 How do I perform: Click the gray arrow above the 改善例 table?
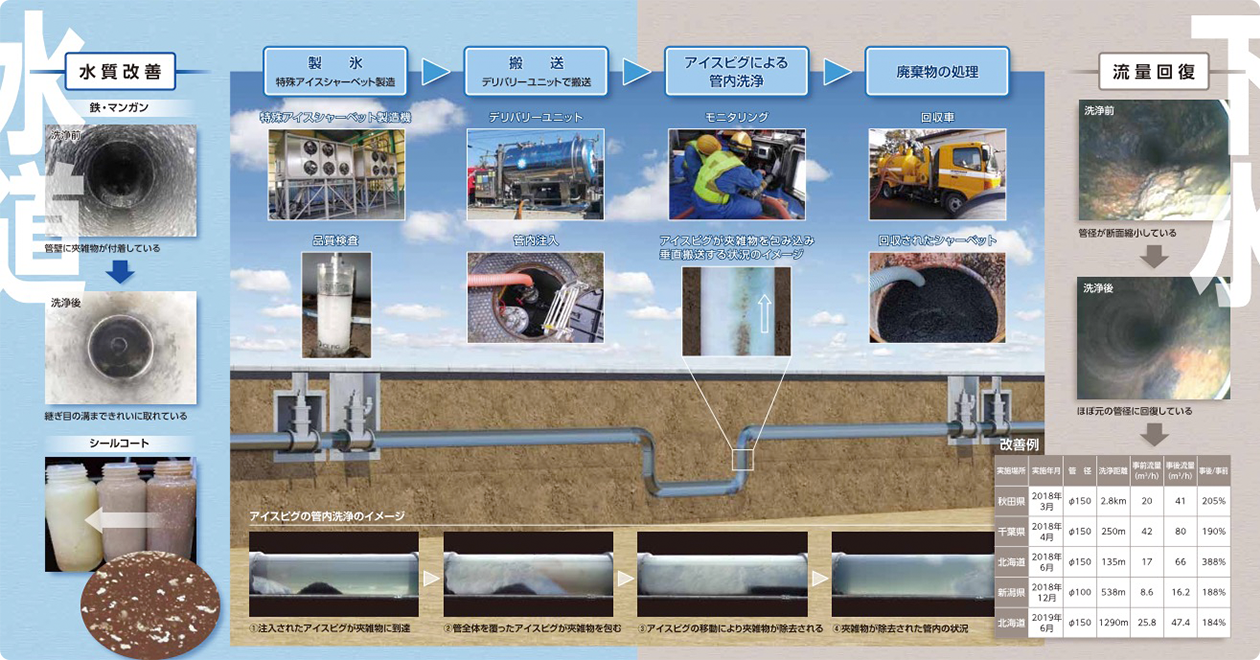1153,434
